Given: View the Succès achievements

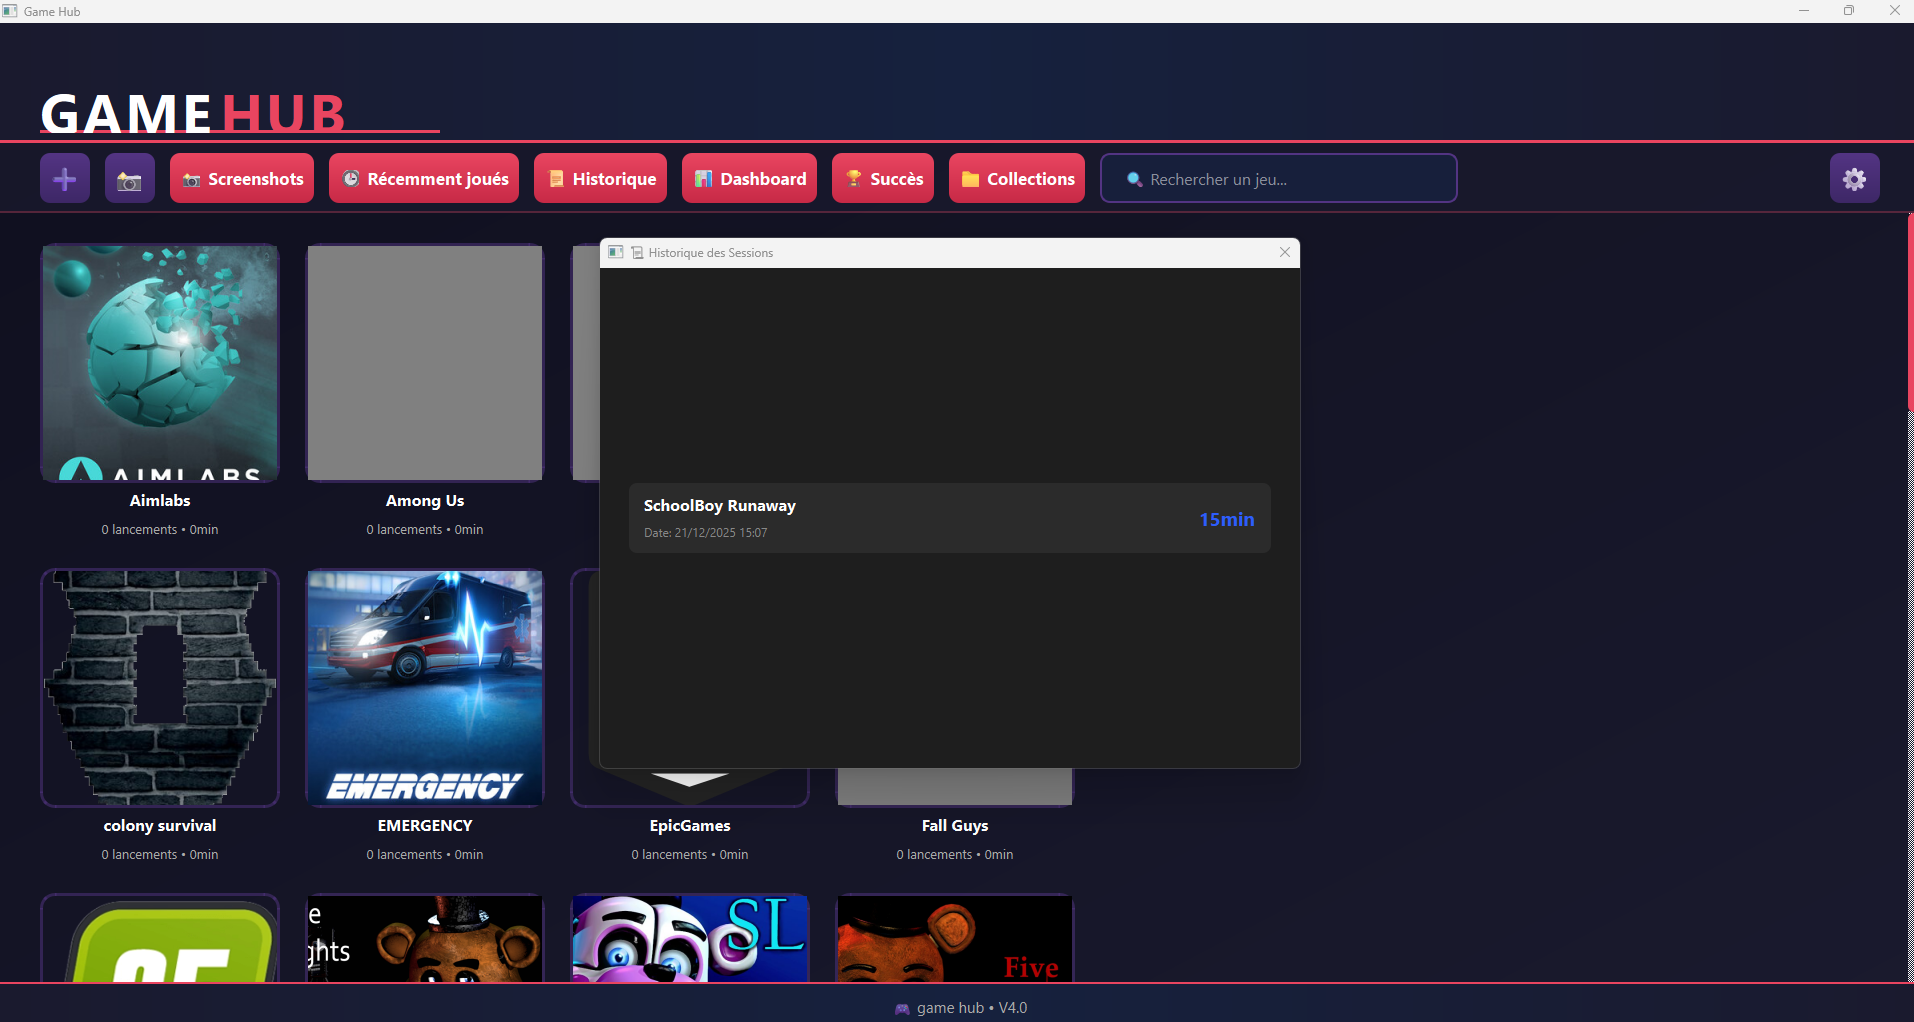Looking at the screenshot, I should (x=883, y=179).
